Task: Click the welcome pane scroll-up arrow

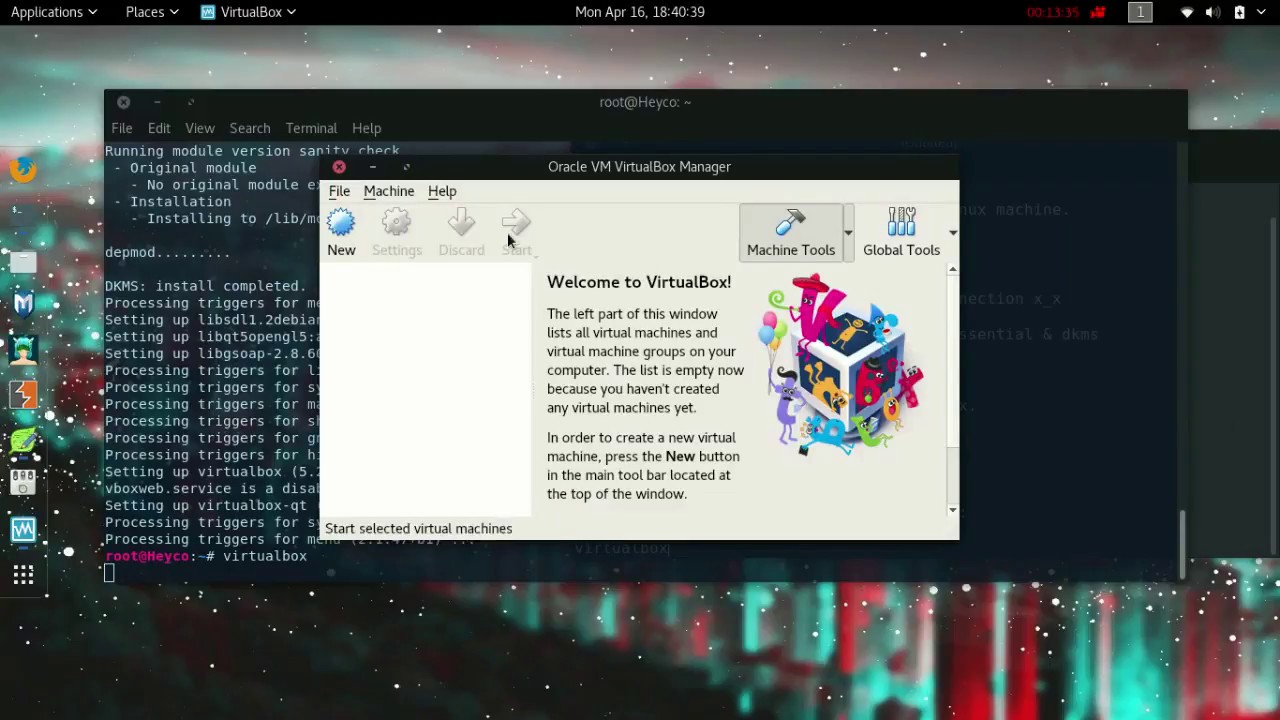Action: [952, 269]
